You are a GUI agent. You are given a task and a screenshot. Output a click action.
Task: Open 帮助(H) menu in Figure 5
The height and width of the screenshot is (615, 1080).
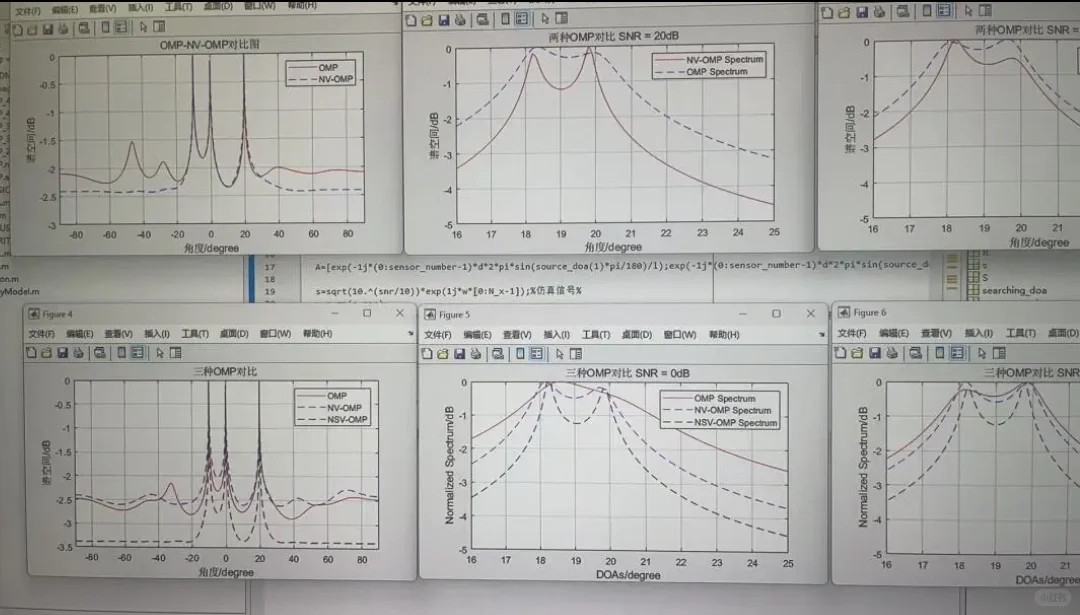click(x=724, y=334)
